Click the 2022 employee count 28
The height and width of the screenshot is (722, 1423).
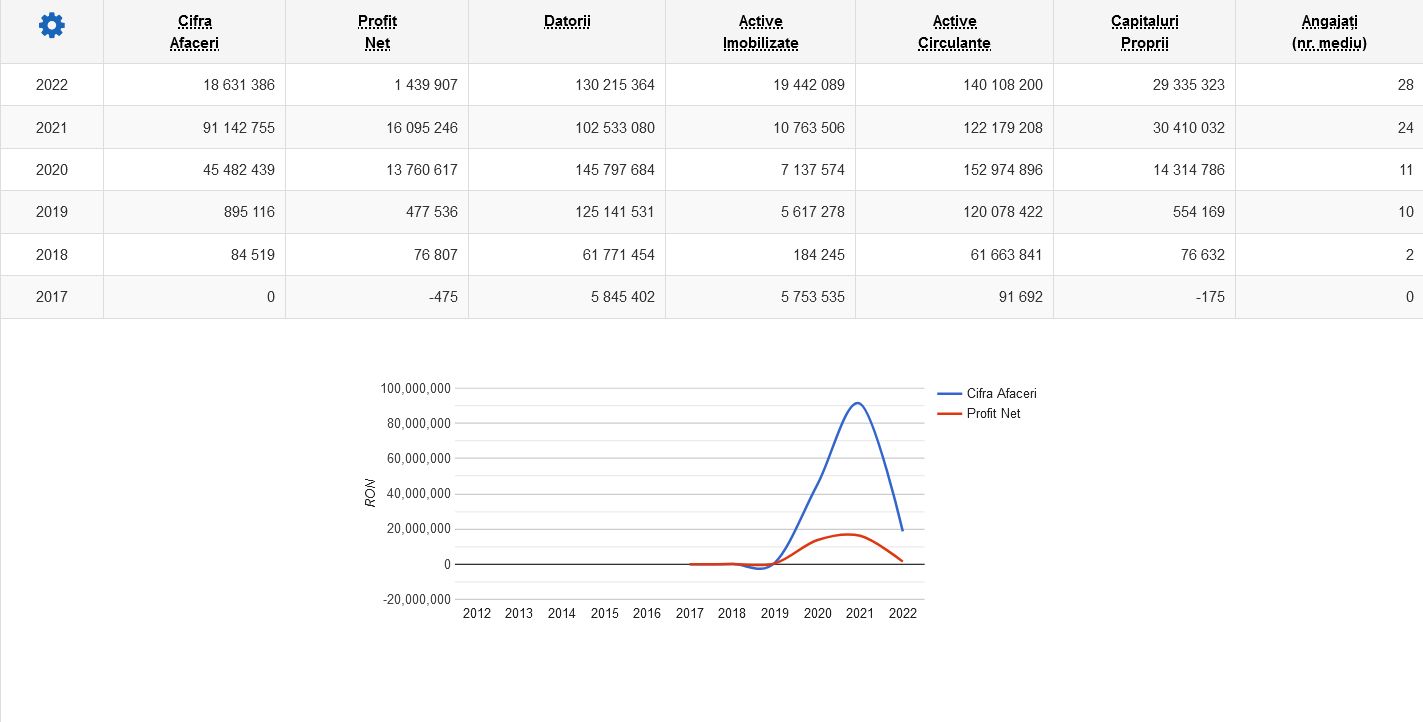pos(1406,85)
